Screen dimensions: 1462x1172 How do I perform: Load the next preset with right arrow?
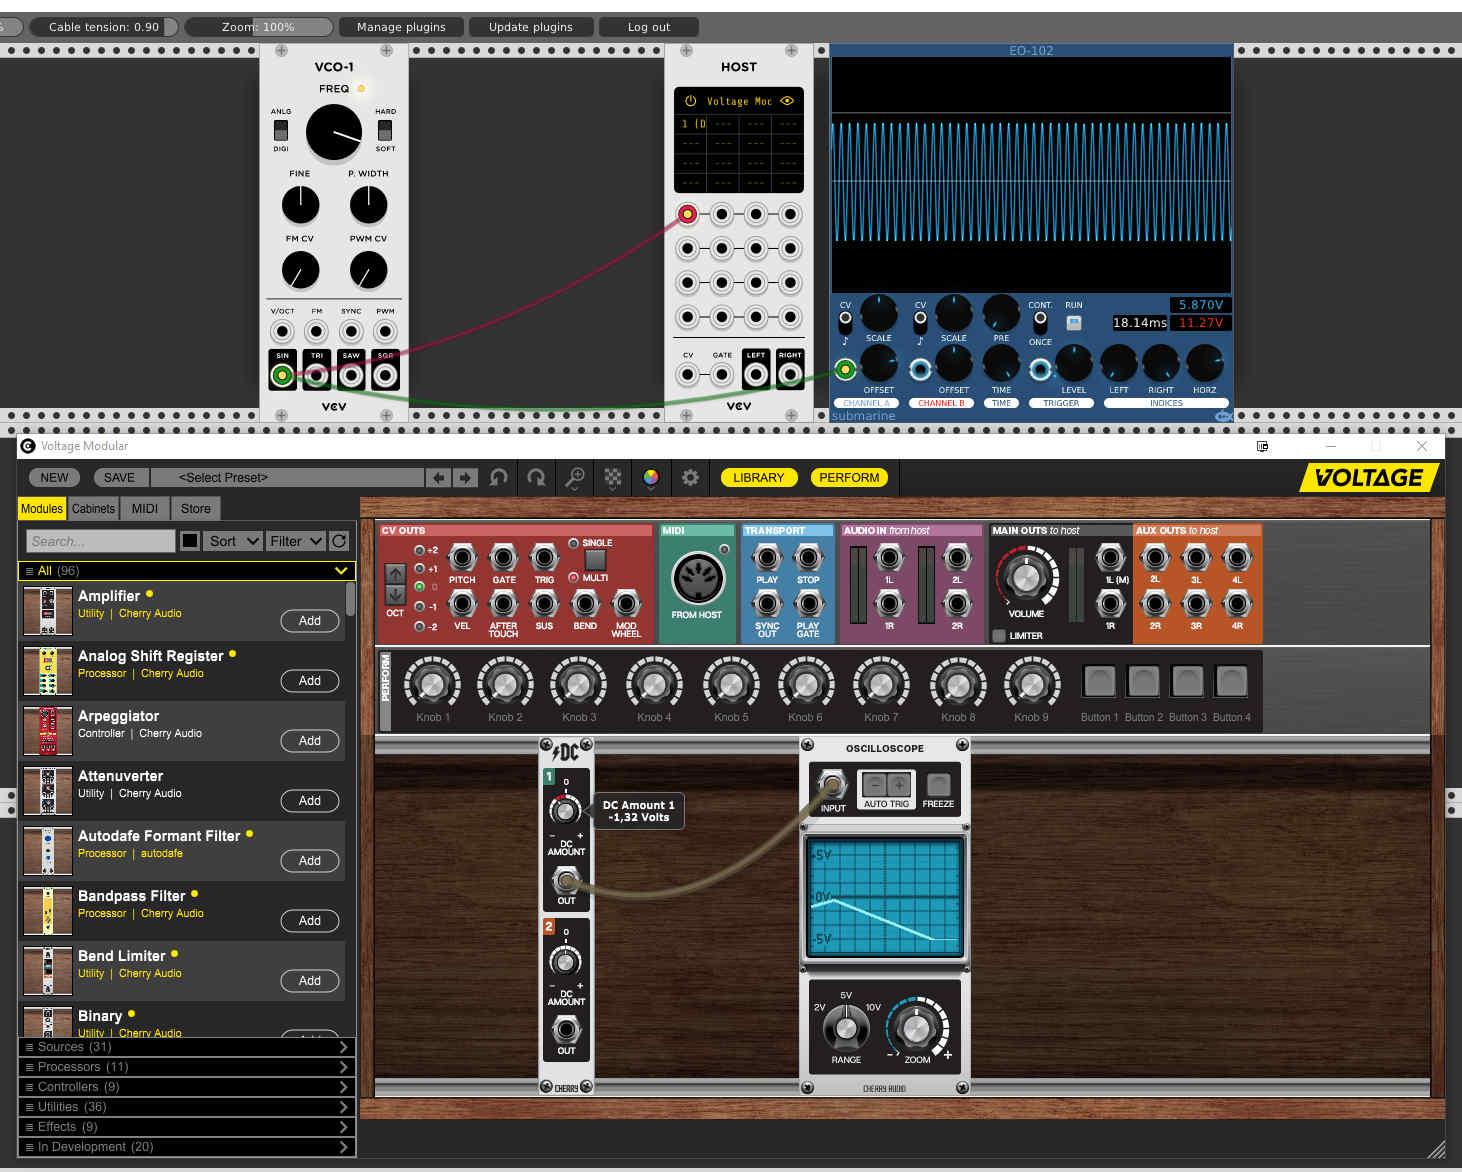click(x=465, y=478)
